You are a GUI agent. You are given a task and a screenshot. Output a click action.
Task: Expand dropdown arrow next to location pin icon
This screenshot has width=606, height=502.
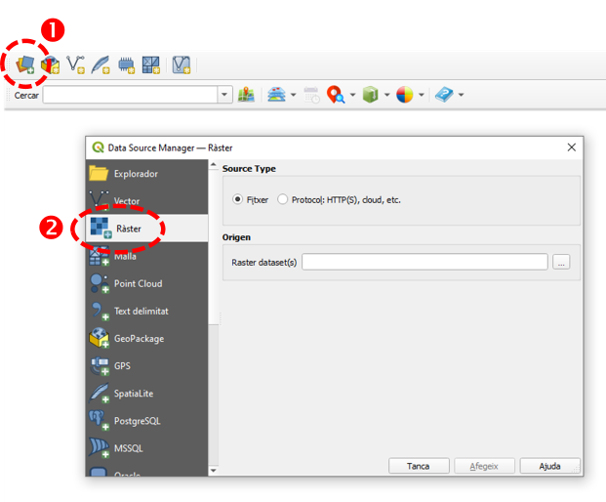pyautogui.click(x=352, y=95)
